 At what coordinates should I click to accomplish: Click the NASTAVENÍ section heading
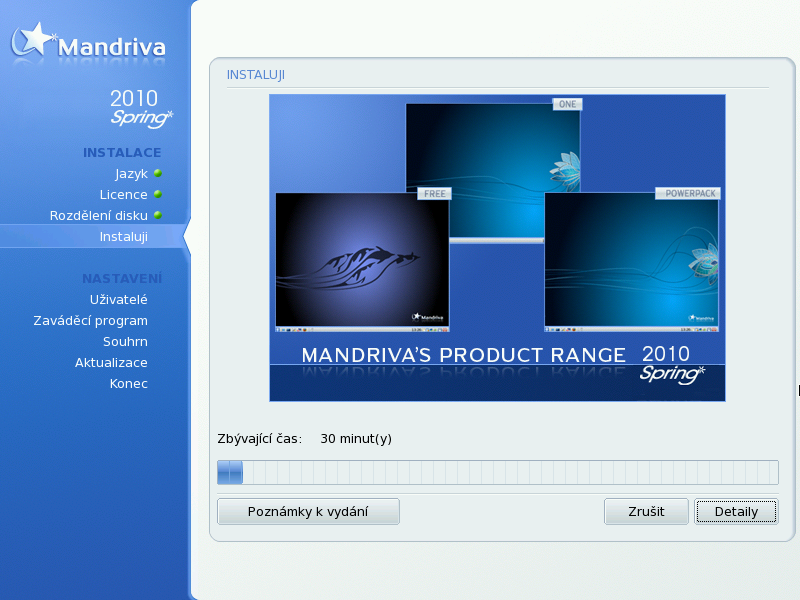[122, 278]
